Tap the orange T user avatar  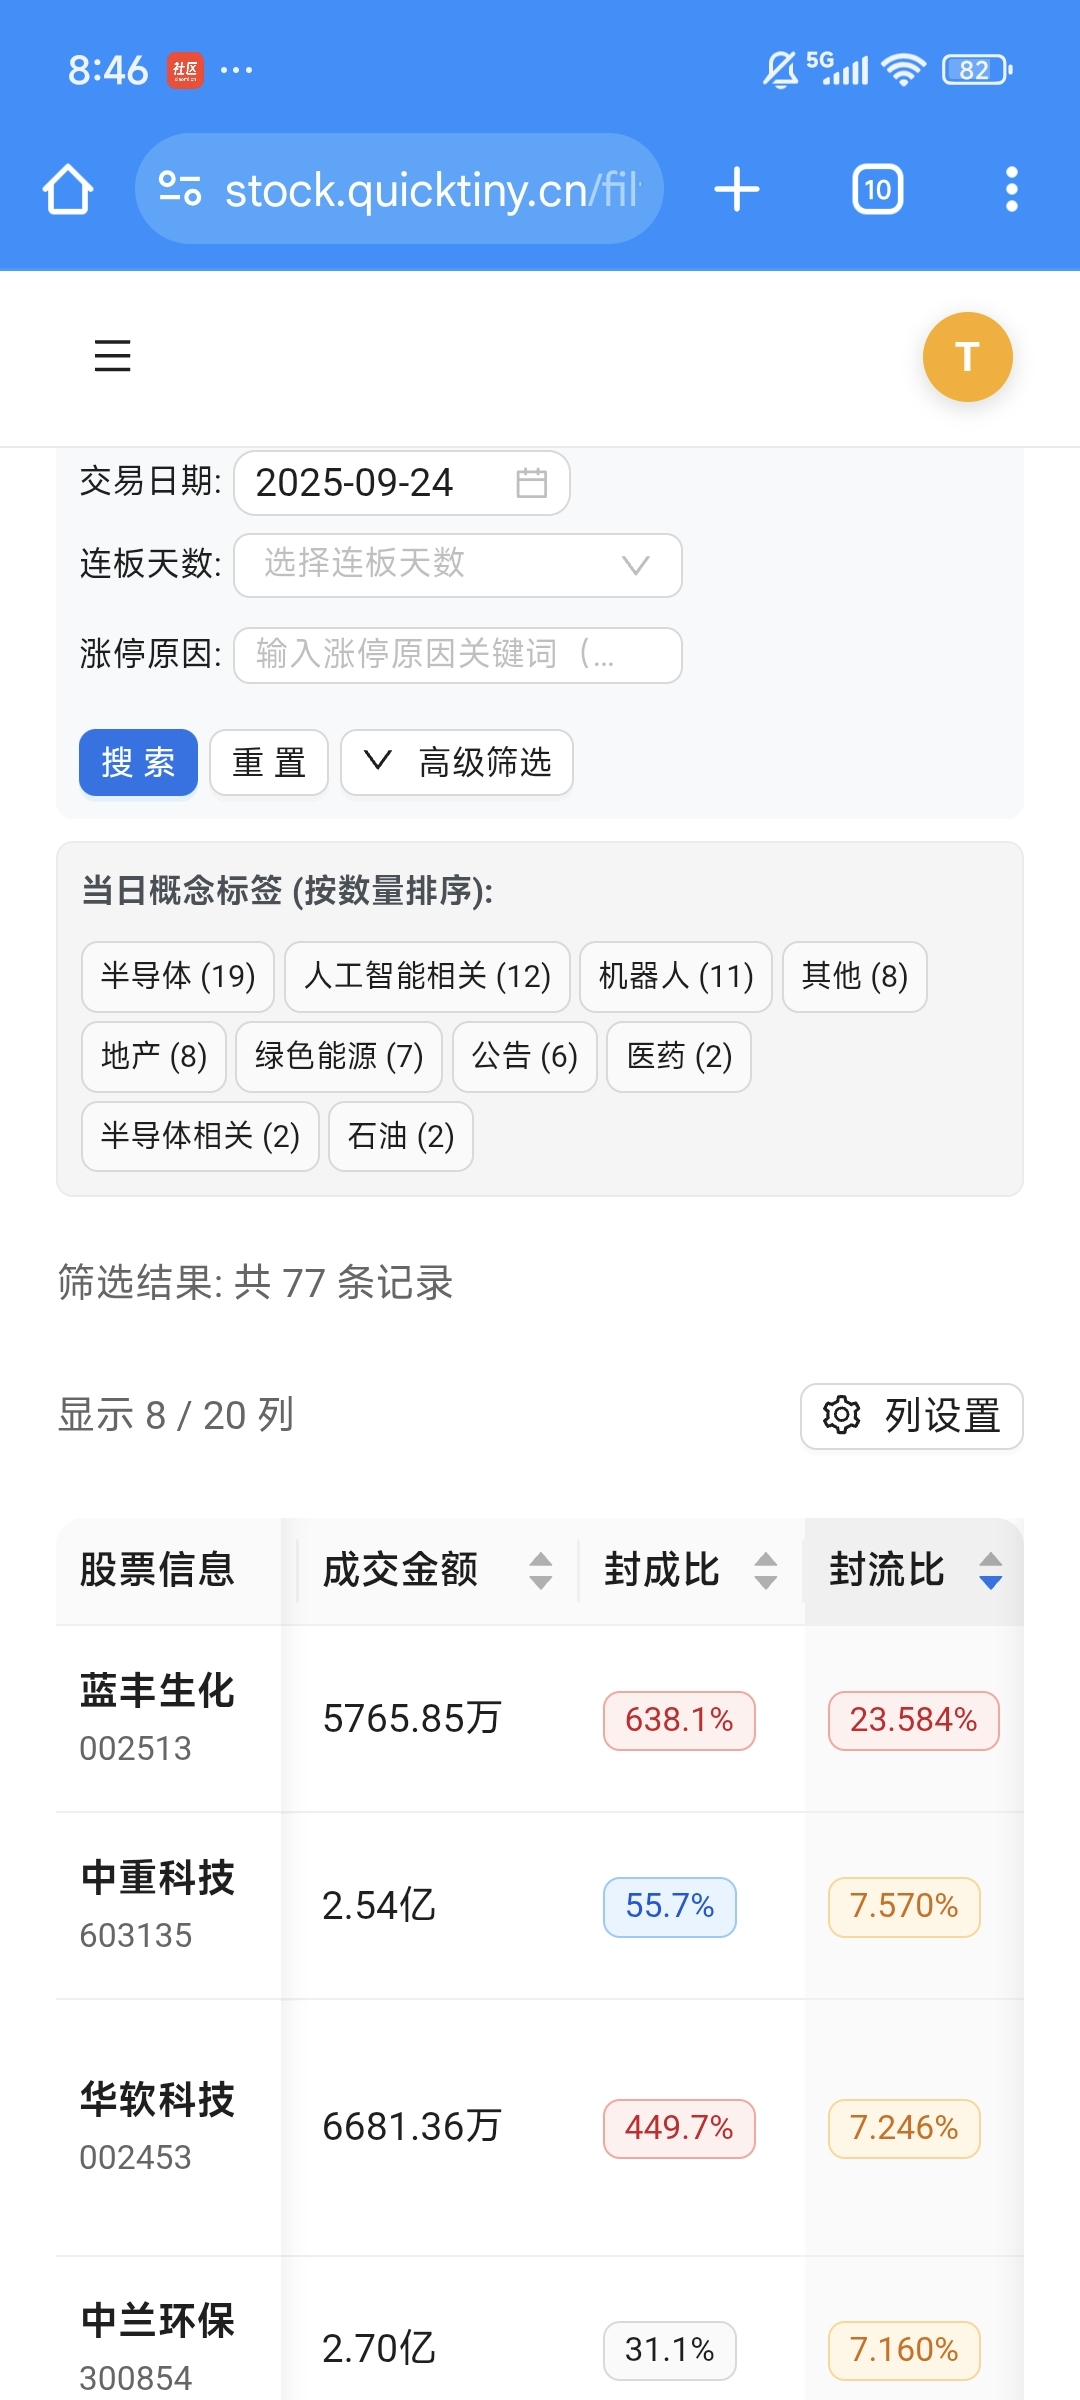coord(967,357)
